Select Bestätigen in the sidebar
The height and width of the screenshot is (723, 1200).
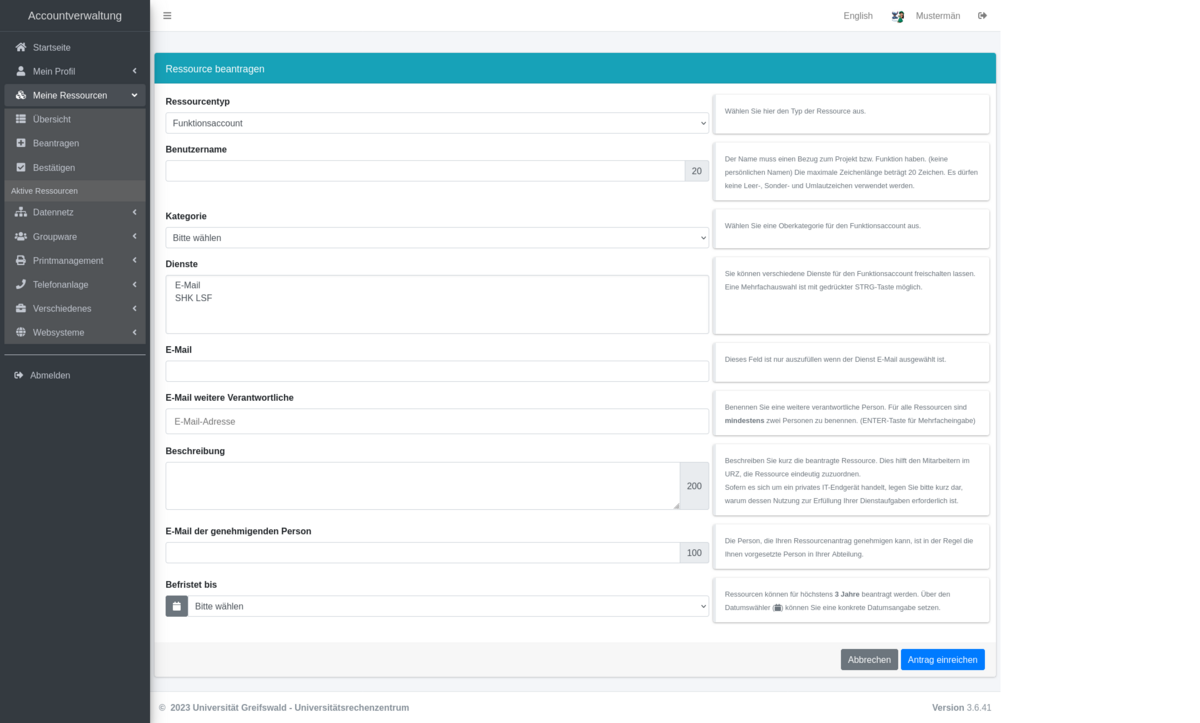pyautogui.click(x=54, y=167)
